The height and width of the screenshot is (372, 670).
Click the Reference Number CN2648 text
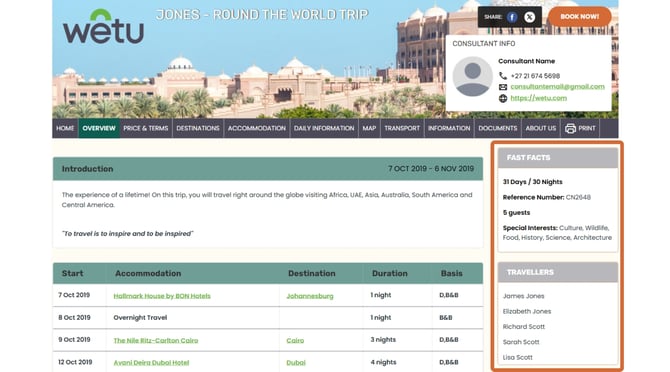click(547, 197)
